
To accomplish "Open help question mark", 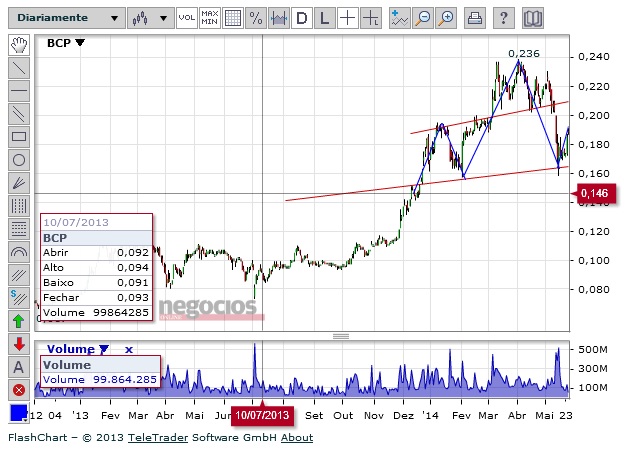I will pos(504,18).
